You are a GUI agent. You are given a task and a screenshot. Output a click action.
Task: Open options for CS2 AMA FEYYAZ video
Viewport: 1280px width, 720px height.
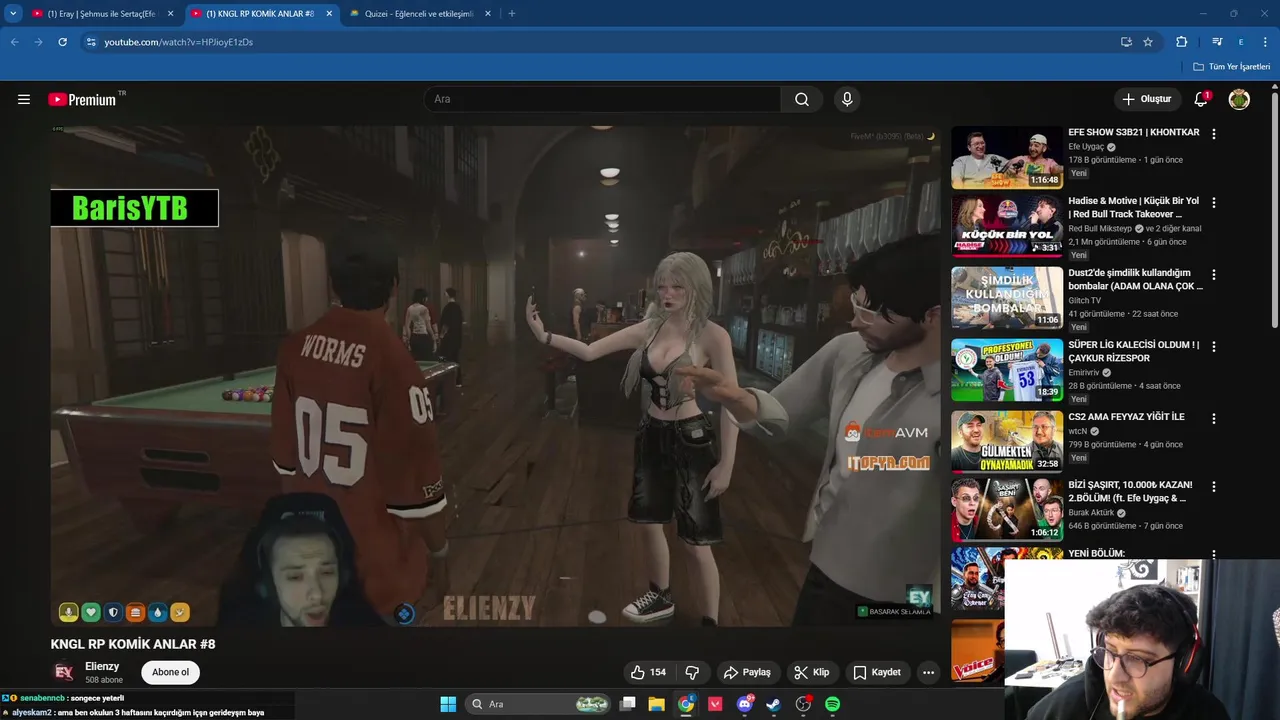[1214, 418]
